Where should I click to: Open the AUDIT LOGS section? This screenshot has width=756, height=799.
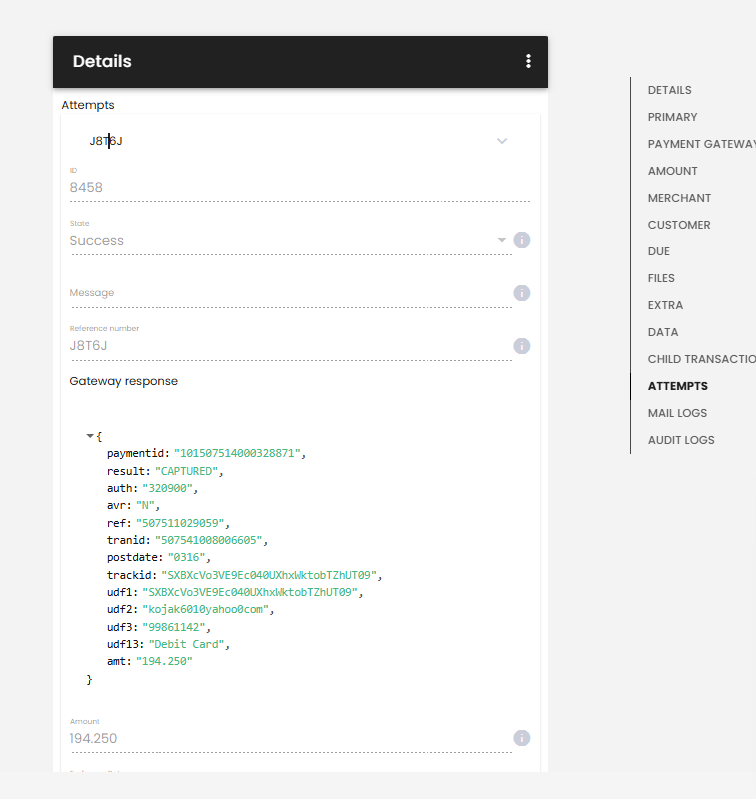(x=681, y=440)
